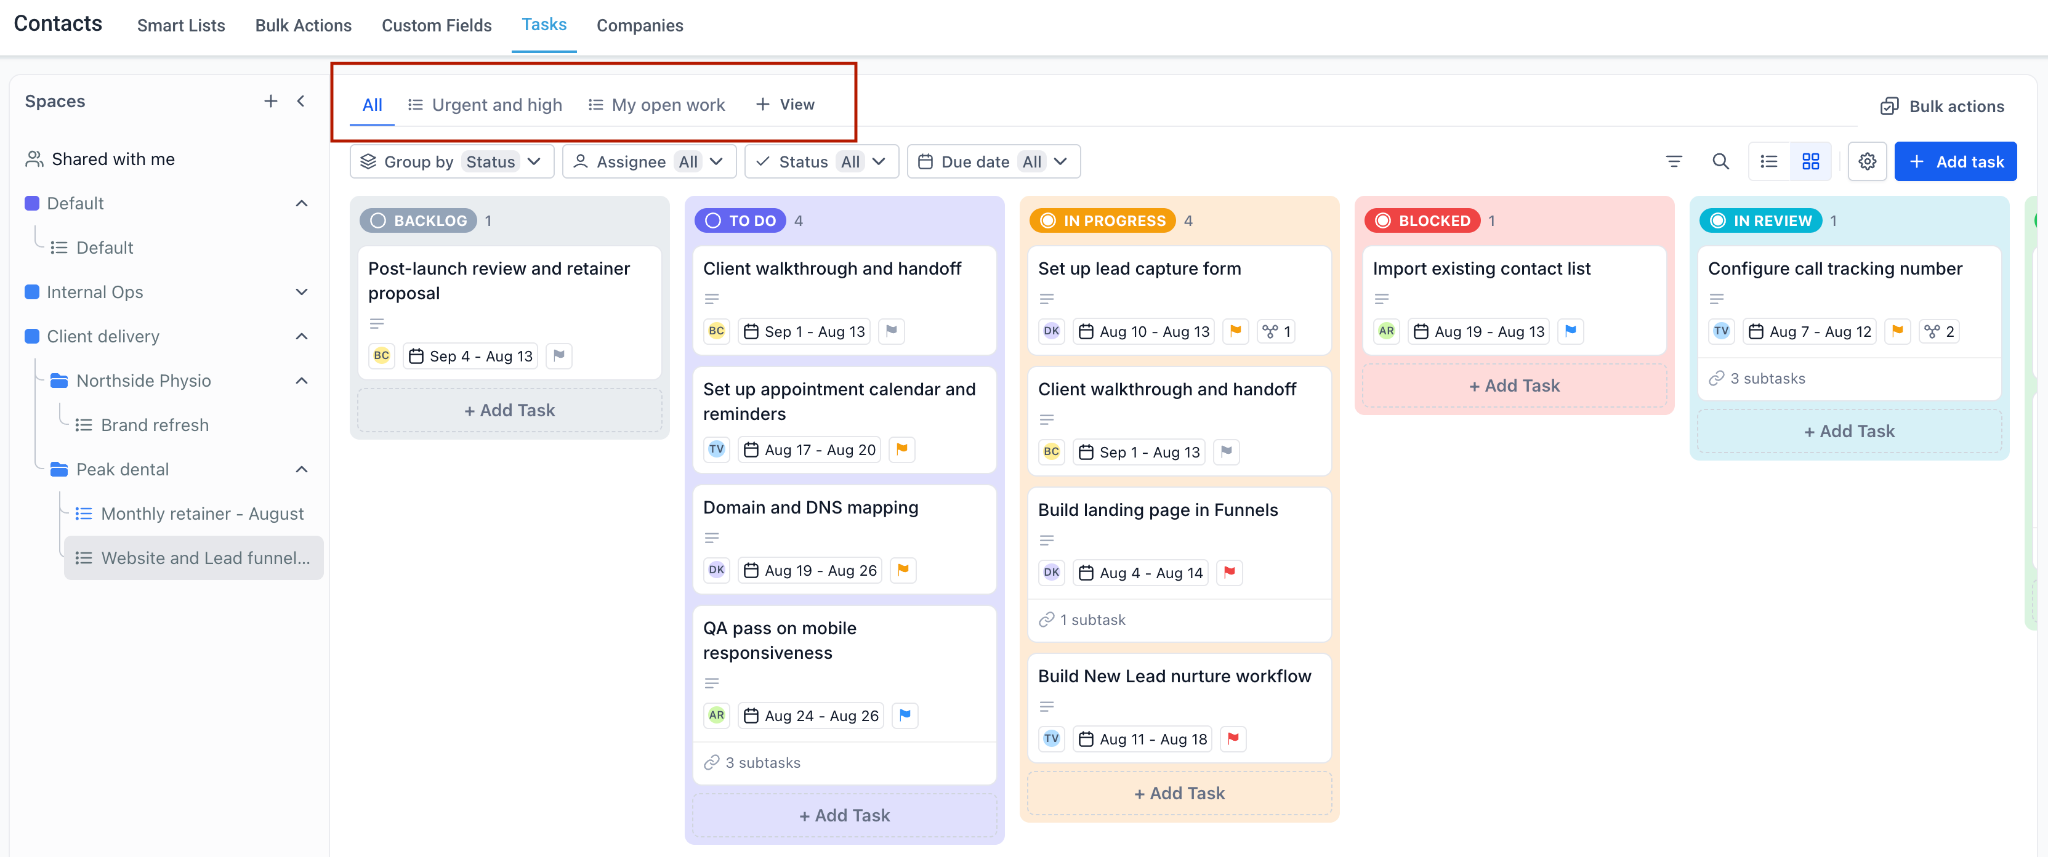
Task: Switch to board grid layout icon
Action: (x=1811, y=161)
